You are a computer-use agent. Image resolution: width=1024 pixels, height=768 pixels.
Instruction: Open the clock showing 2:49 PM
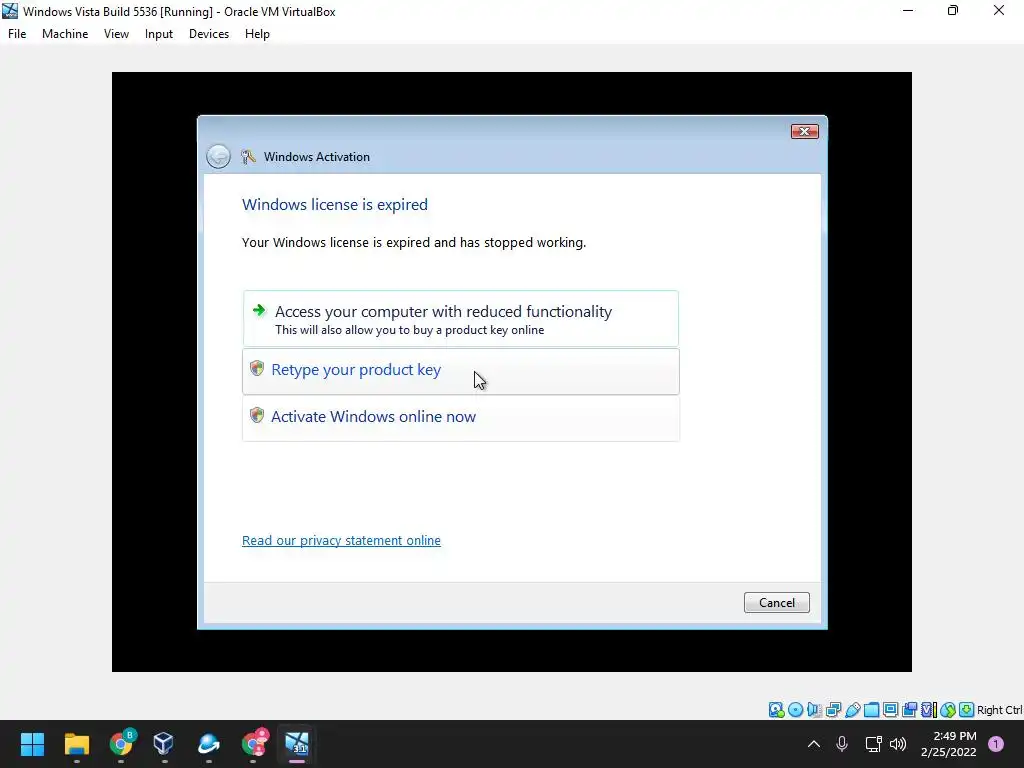pos(948,744)
